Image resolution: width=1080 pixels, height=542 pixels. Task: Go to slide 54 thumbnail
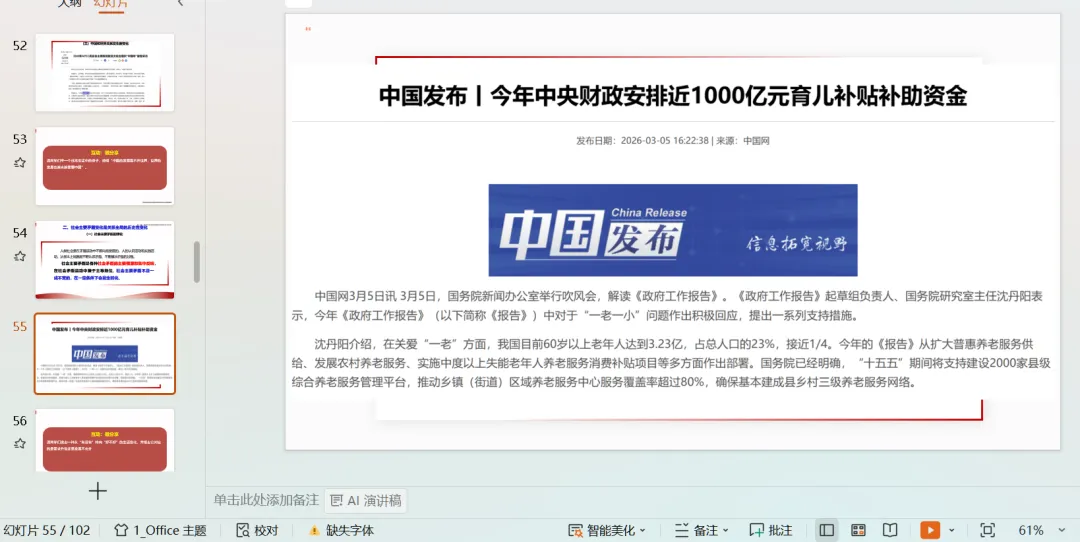pos(105,260)
